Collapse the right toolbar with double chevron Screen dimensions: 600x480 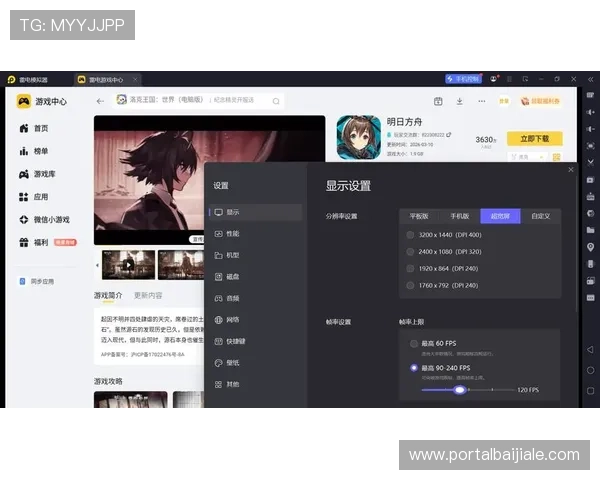point(590,79)
